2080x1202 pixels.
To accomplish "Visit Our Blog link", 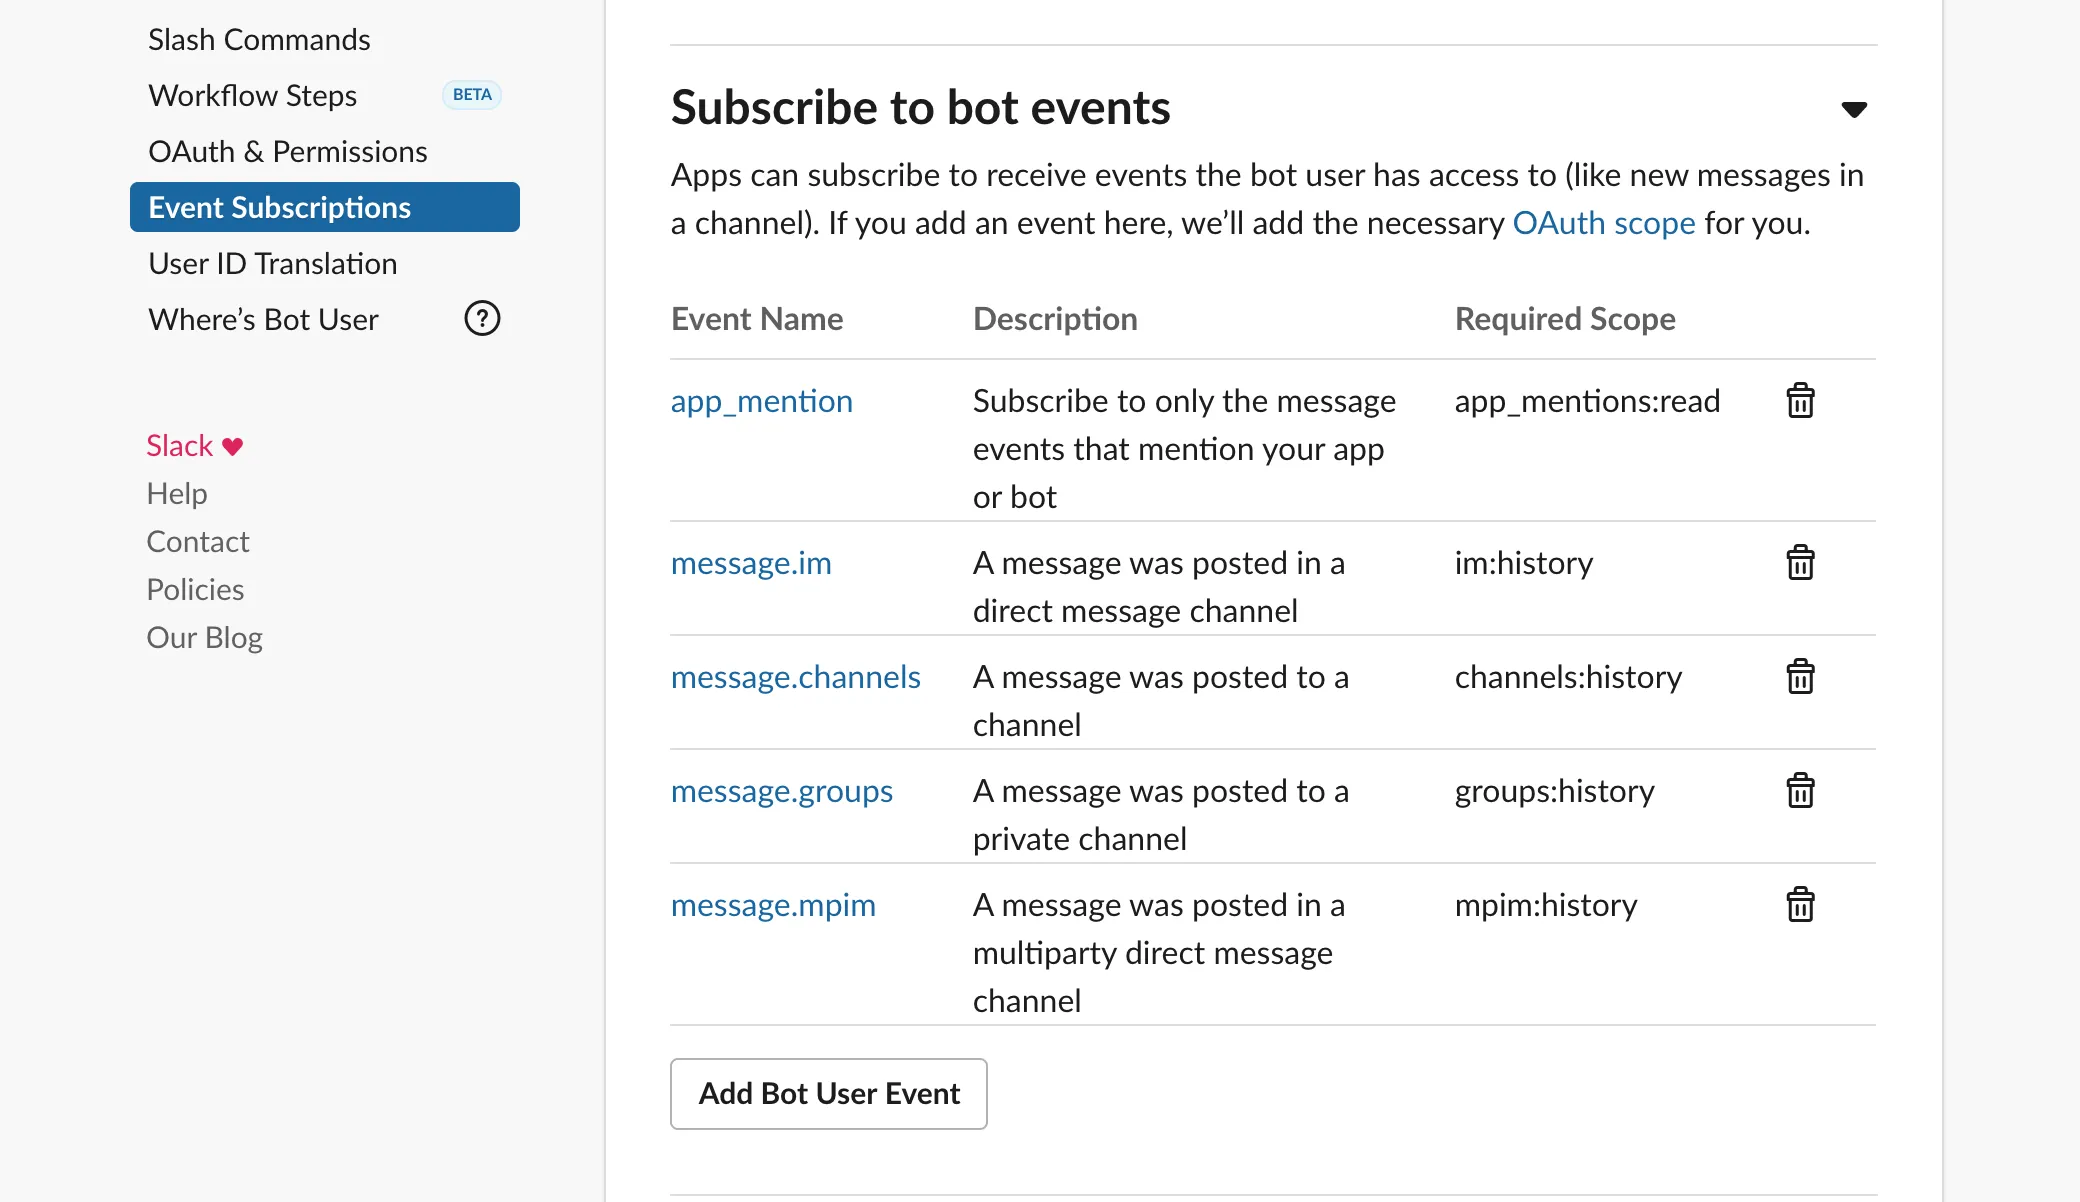I will tap(204, 638).
